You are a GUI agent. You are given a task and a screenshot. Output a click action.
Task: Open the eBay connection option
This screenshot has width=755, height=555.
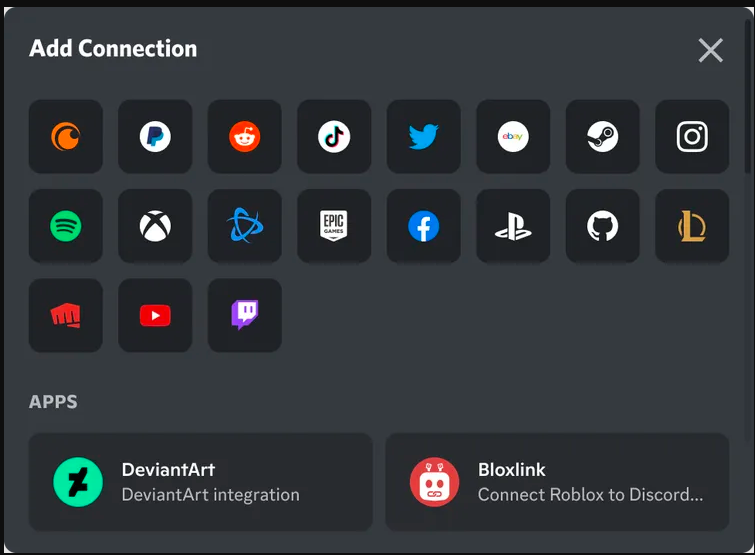click(513, 136)
